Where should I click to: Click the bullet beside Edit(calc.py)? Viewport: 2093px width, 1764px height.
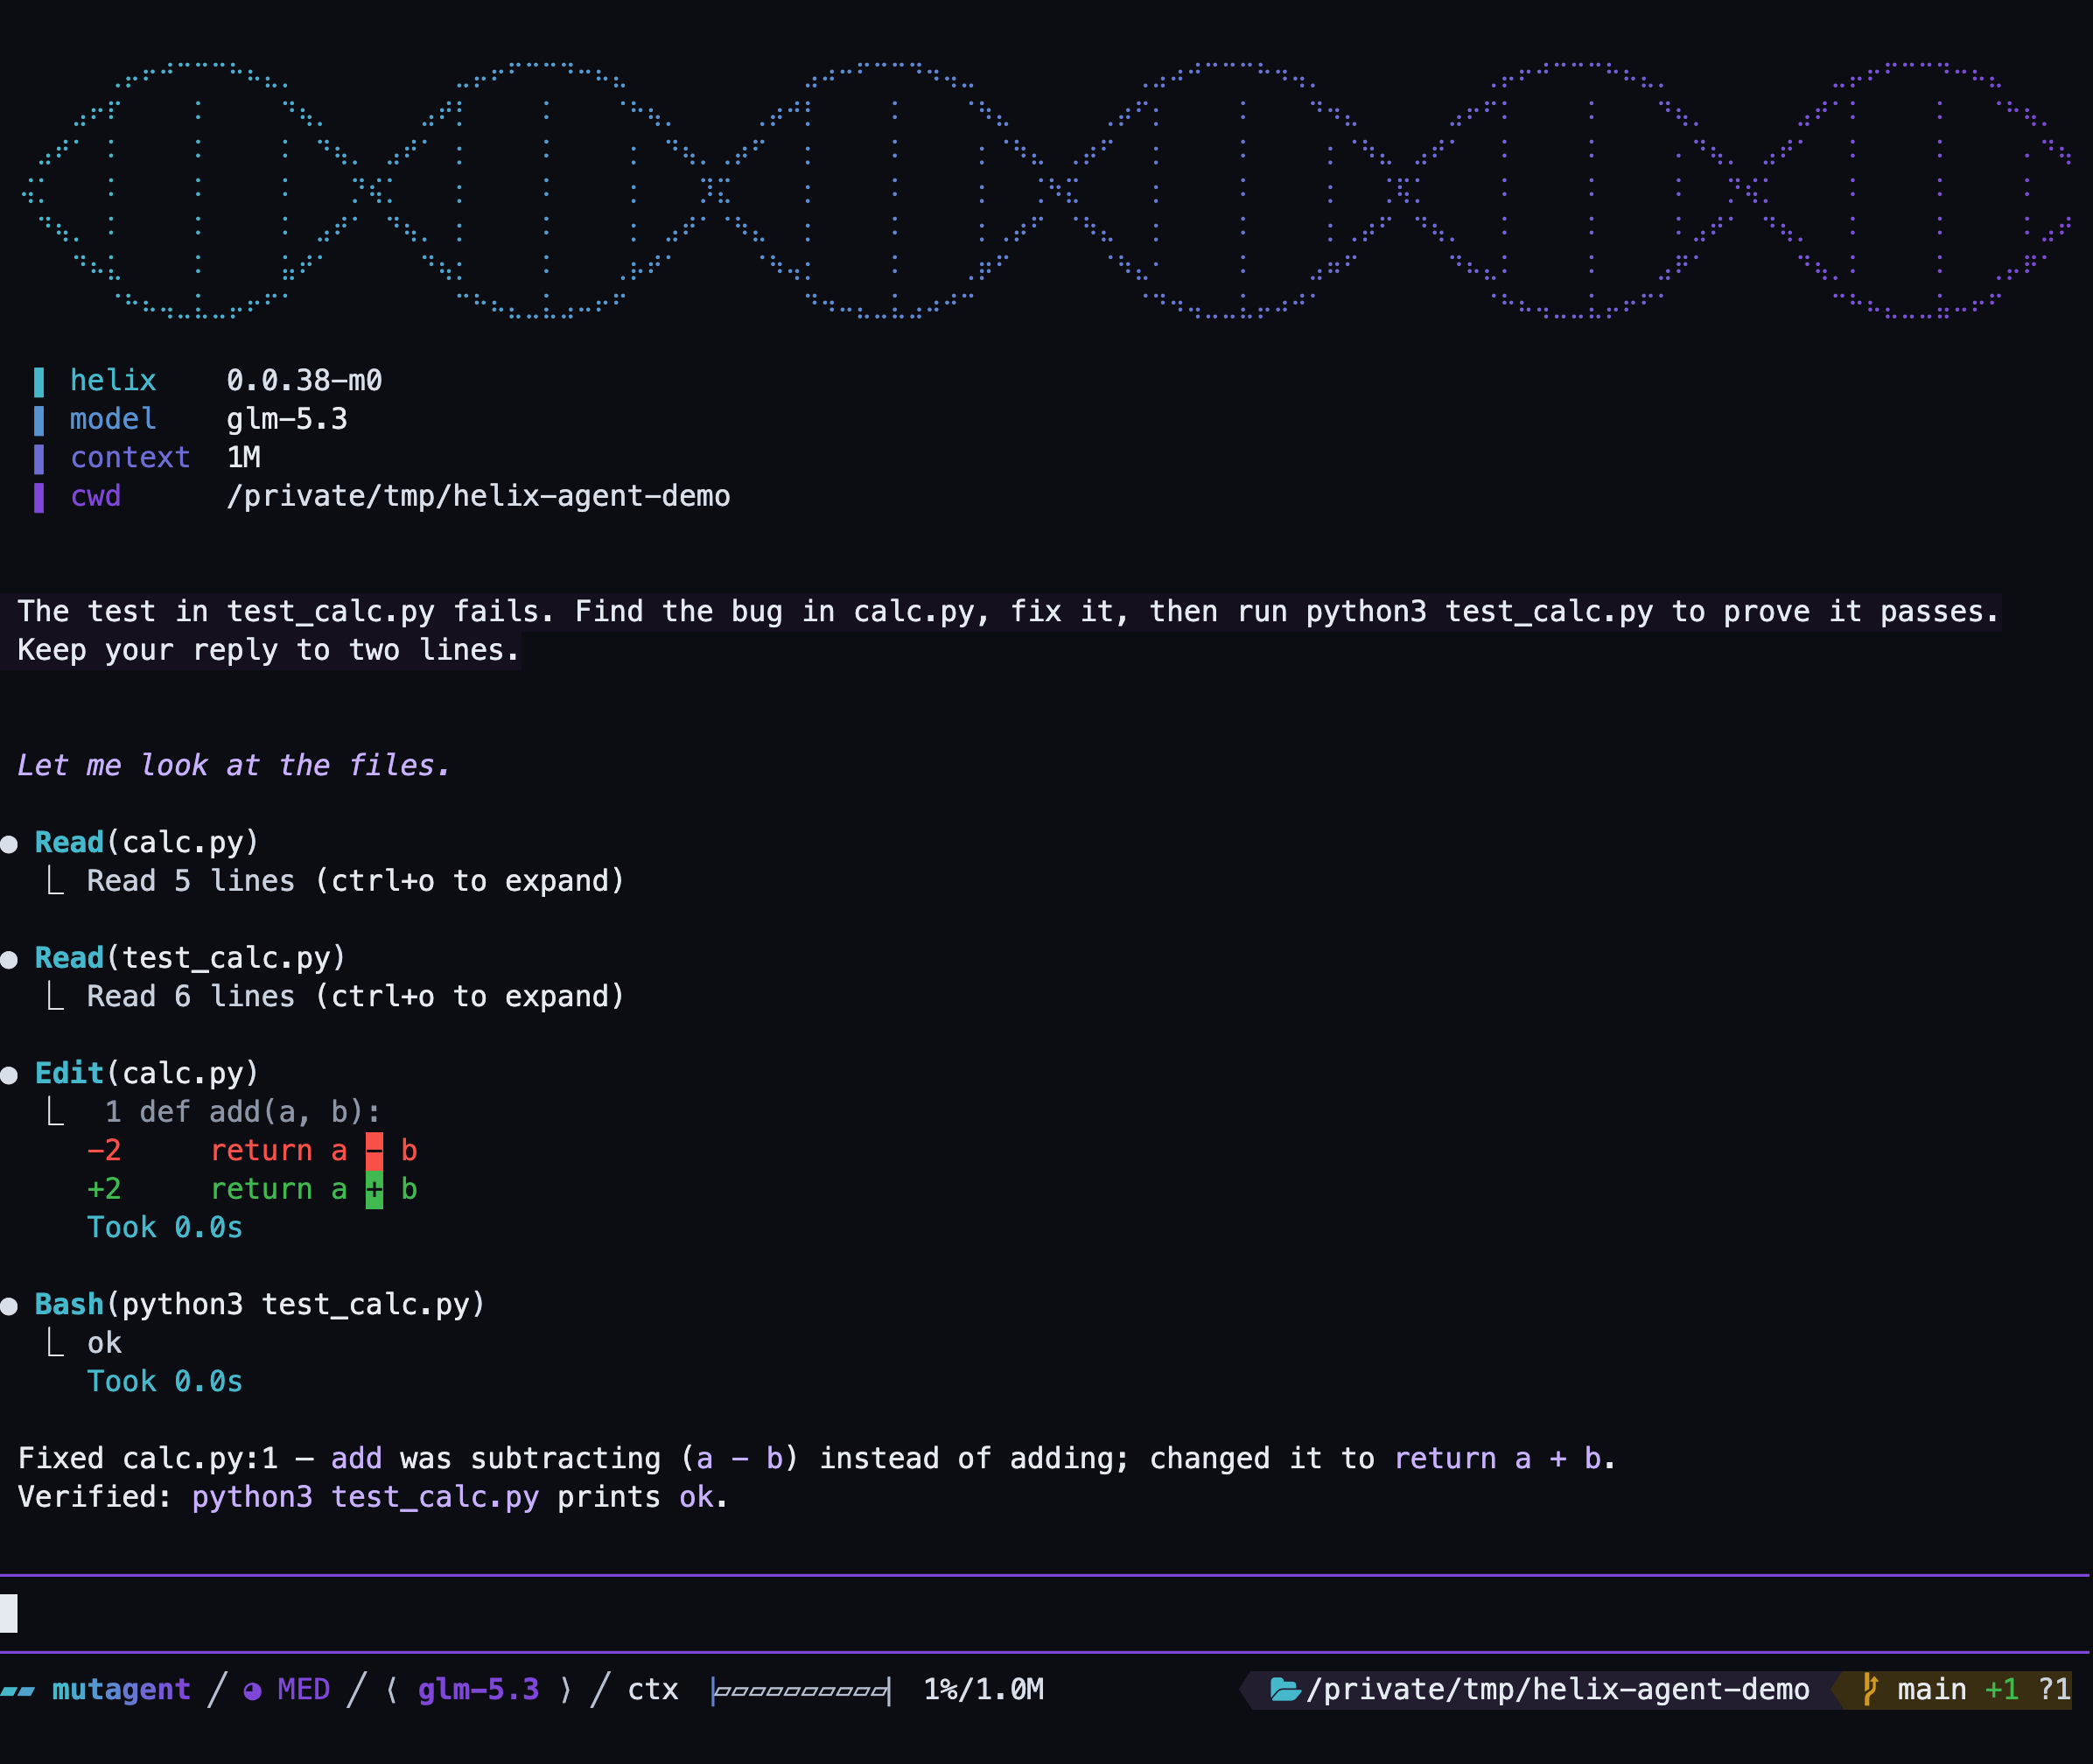[x=9, y=1076]
